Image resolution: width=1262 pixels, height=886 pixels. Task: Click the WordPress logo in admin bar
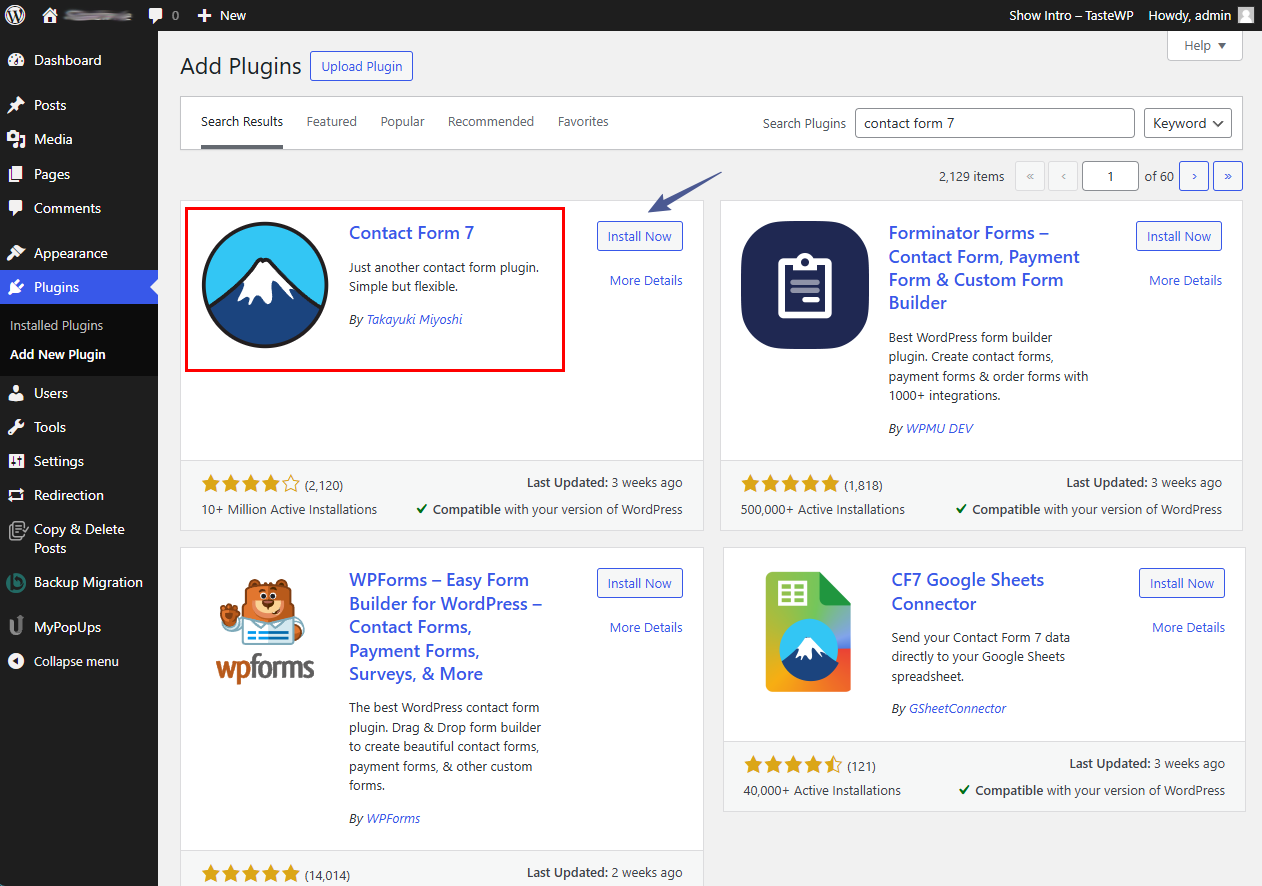[15, 15]
